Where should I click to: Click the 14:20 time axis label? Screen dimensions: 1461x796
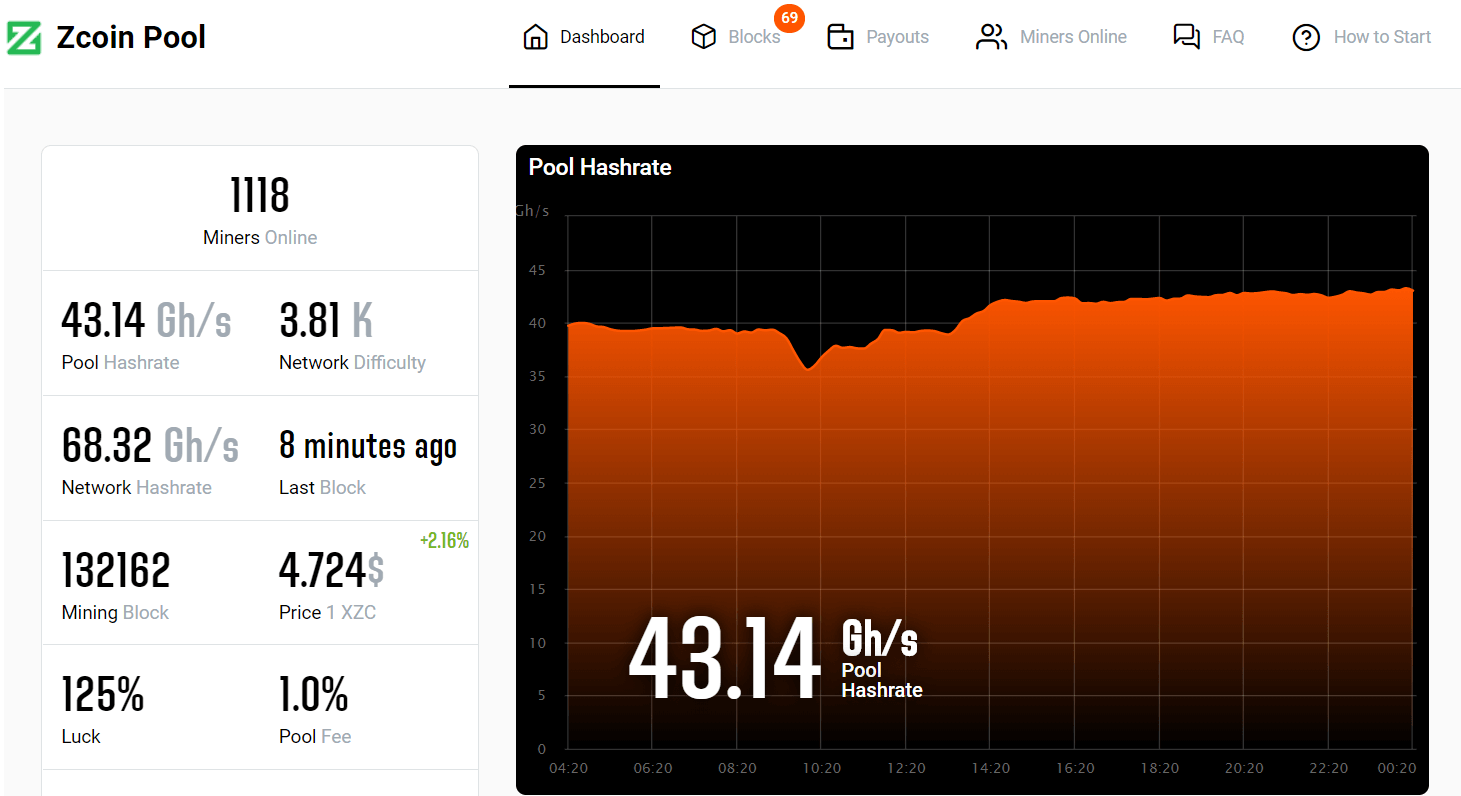[x=990, y=769]
